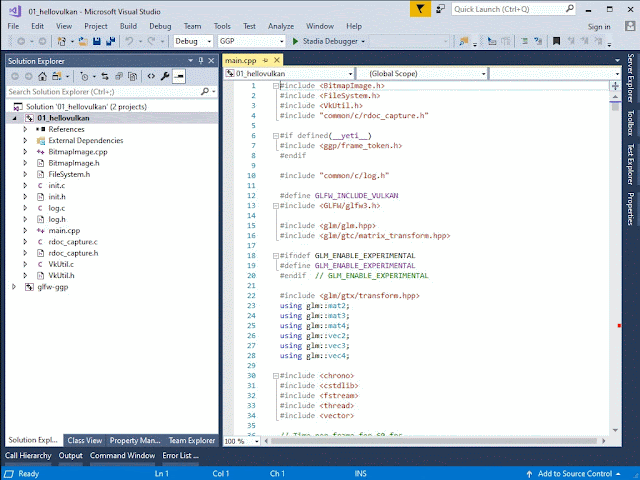Image resolution: width=640 pixels, height=480 pixels.
Task: Open the Server Explorer side tab
Action: pos(631,78)
